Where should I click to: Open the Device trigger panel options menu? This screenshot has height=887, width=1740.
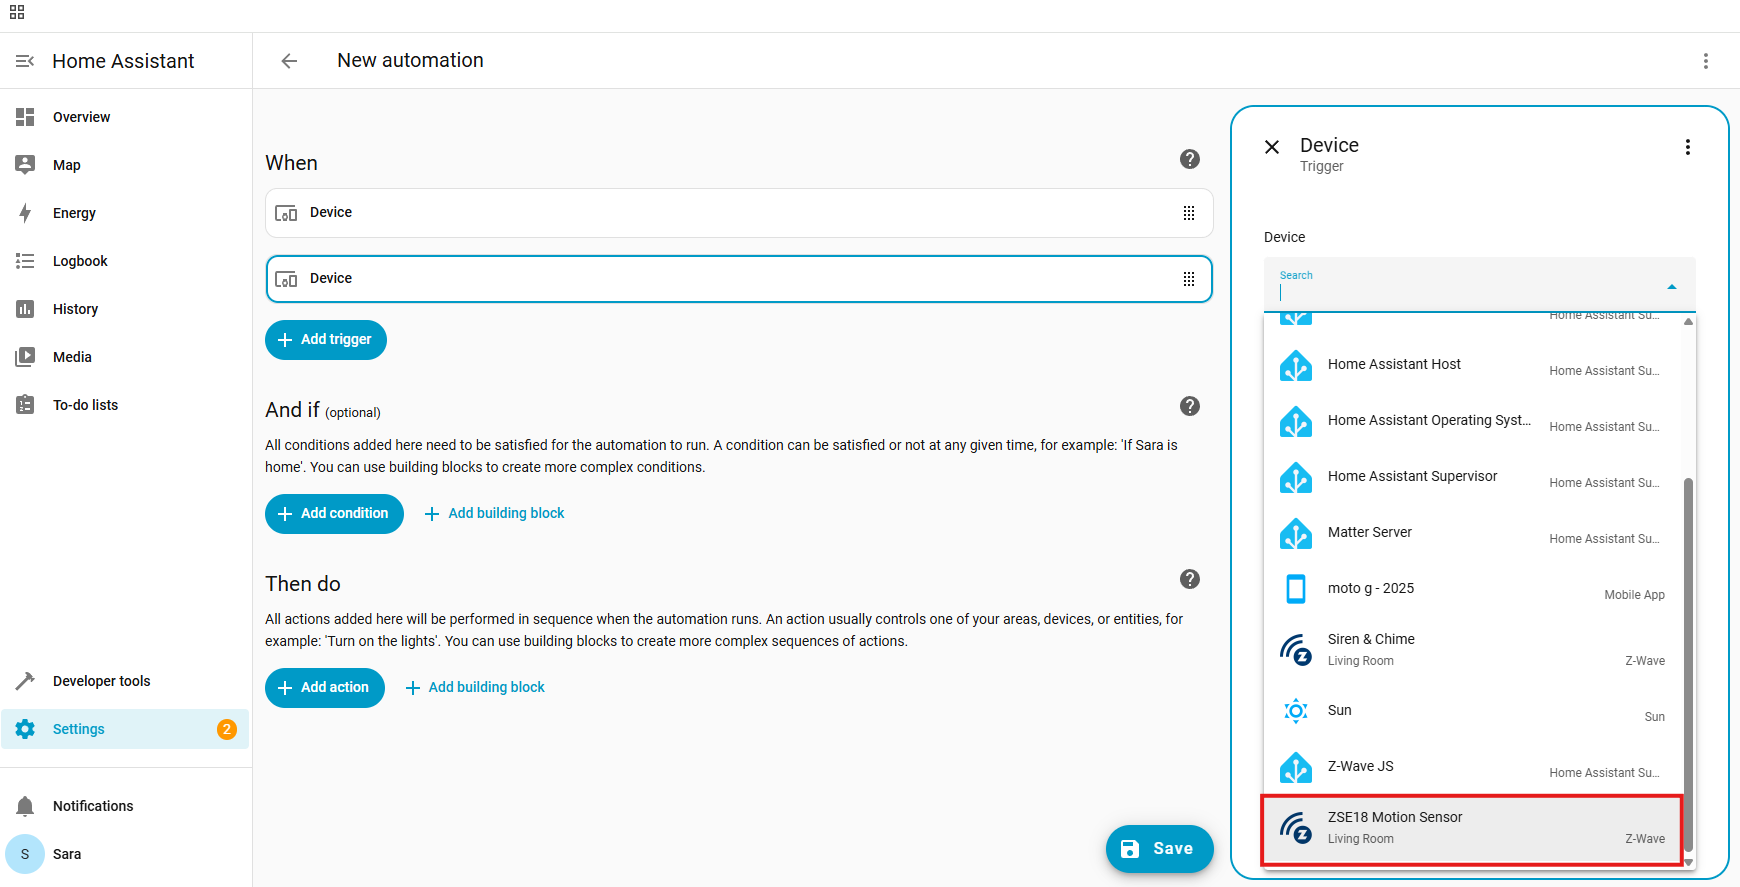[1688, 147]
